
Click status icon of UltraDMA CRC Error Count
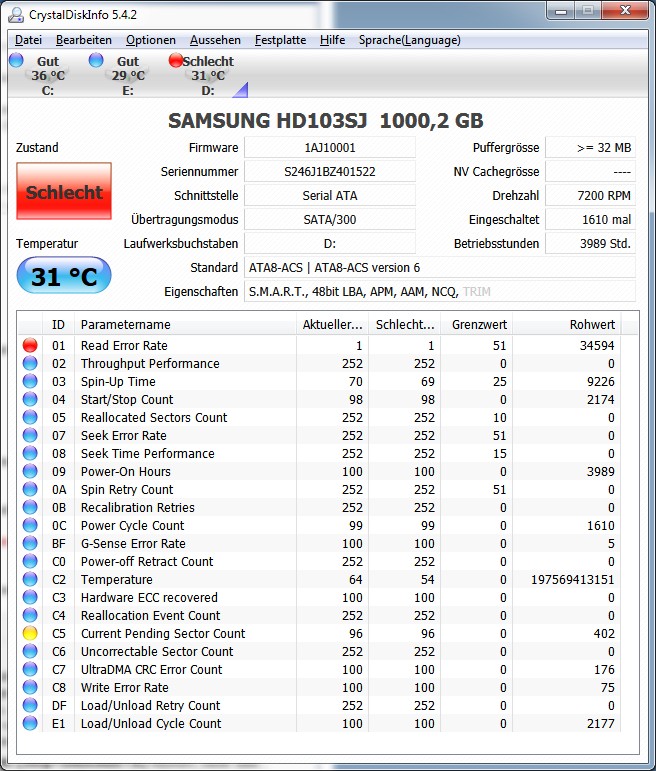(30, 669)
